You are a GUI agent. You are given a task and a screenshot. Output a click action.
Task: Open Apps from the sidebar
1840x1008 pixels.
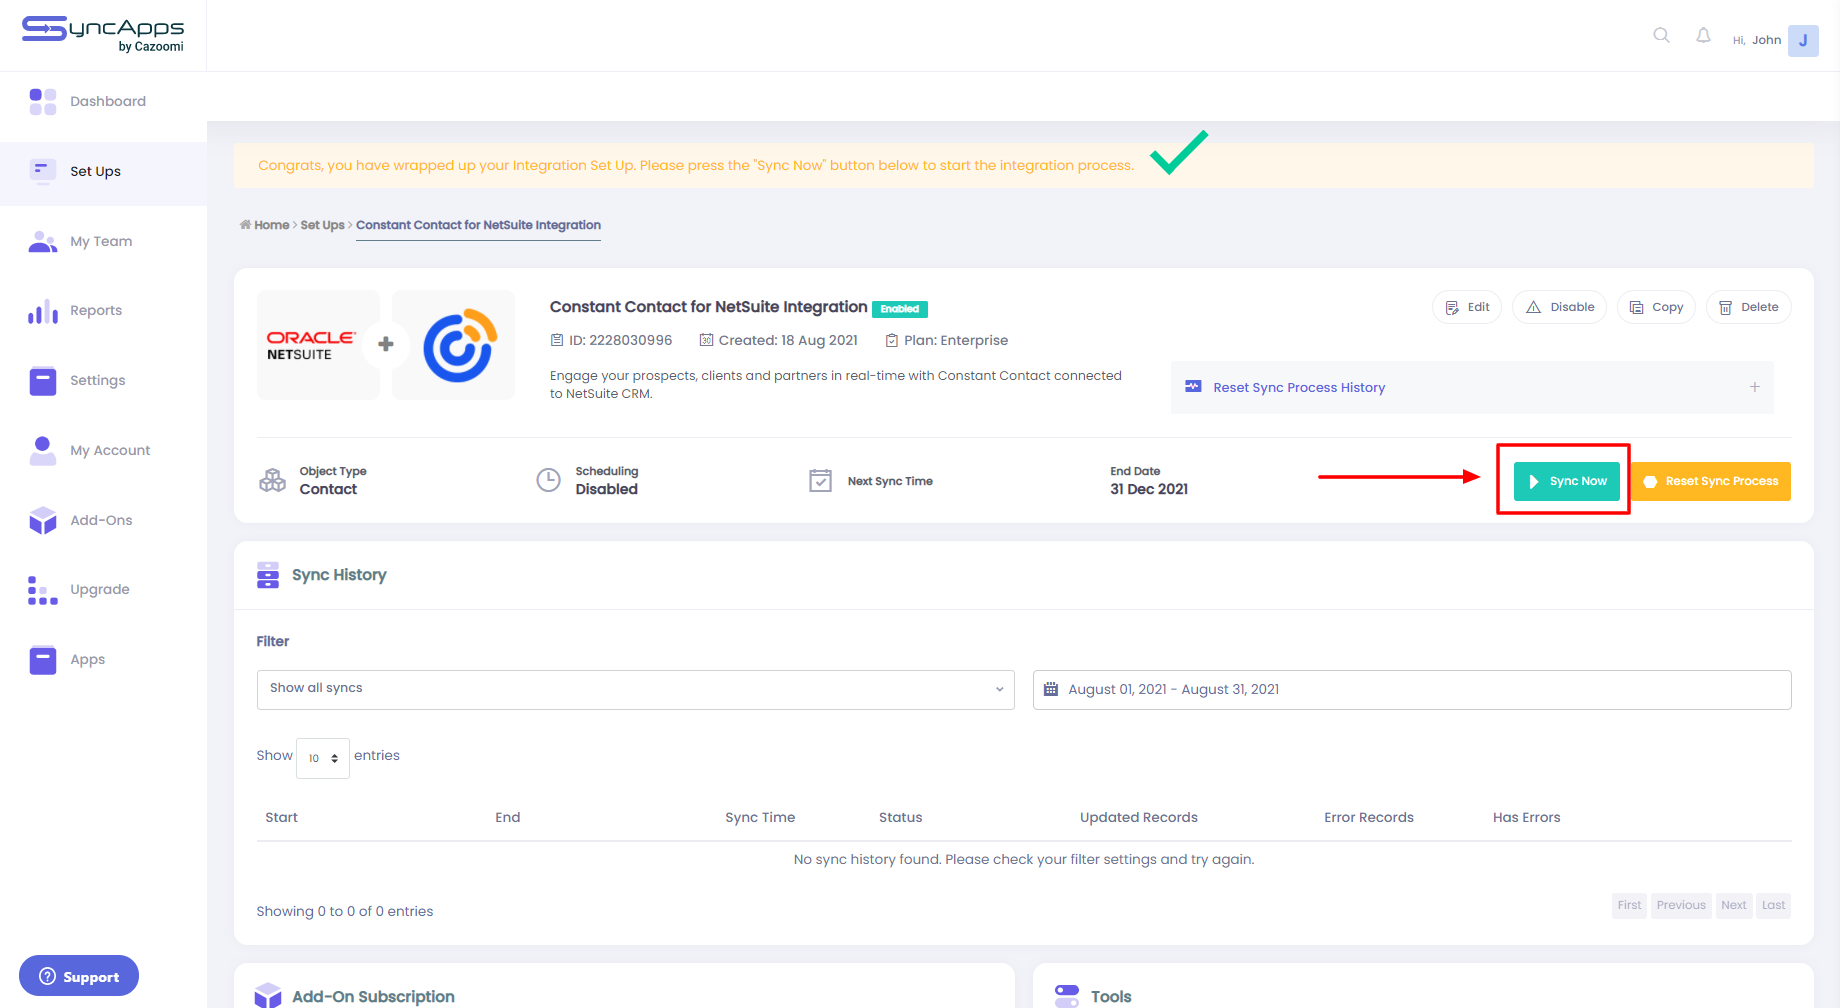pyautogui.click(x=103, y=660)
